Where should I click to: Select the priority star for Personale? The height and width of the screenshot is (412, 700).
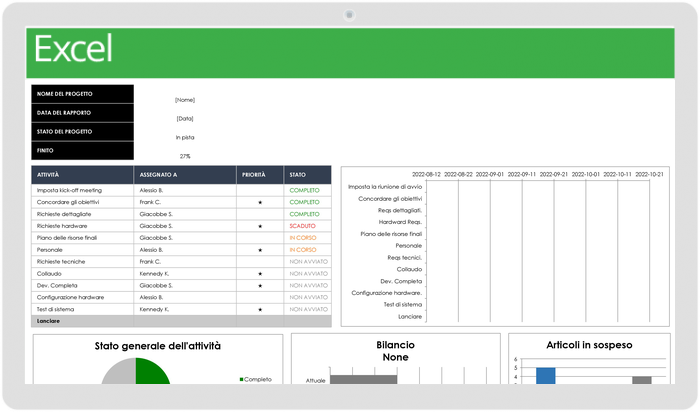click(x=260, y=250)
